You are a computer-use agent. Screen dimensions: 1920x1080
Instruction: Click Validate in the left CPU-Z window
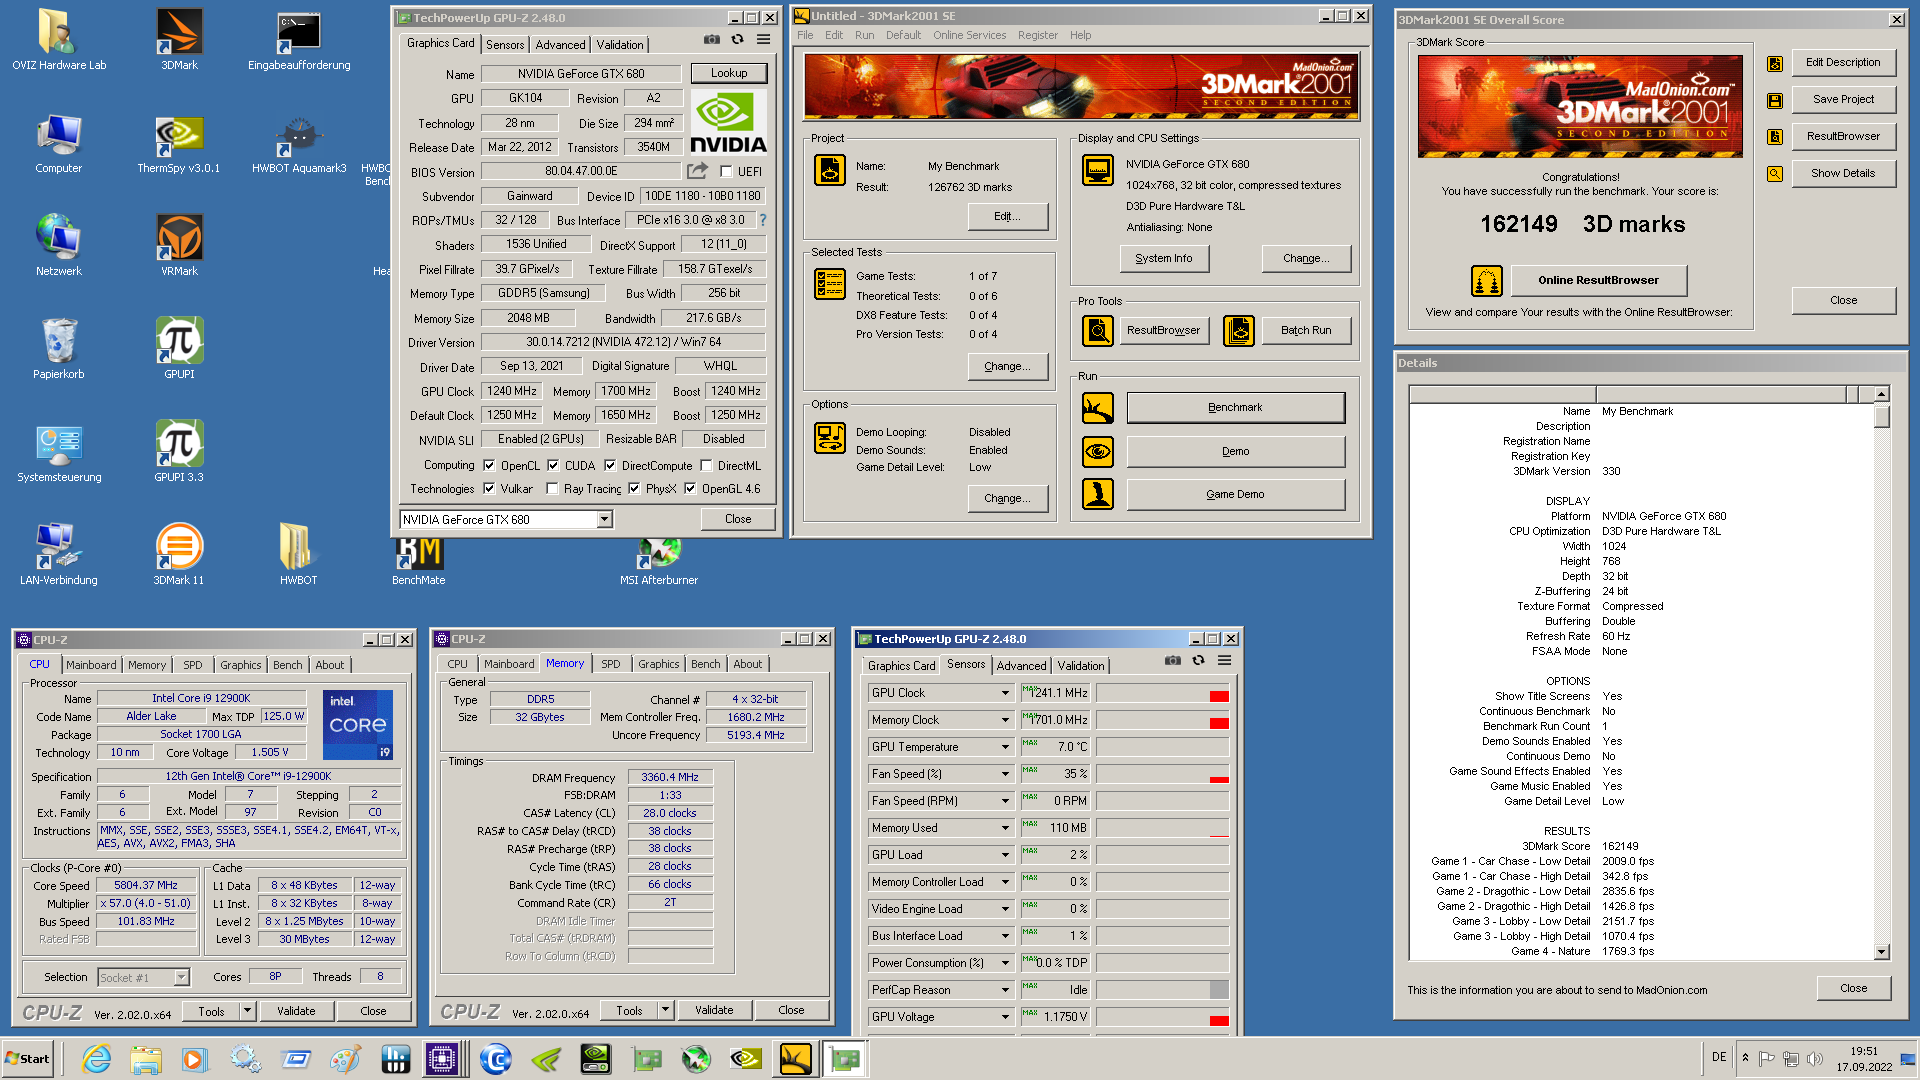(296, 1011)
